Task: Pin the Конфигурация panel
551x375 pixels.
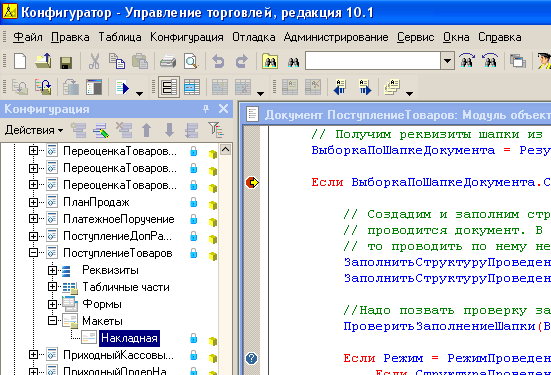Action: click(206, 109)
